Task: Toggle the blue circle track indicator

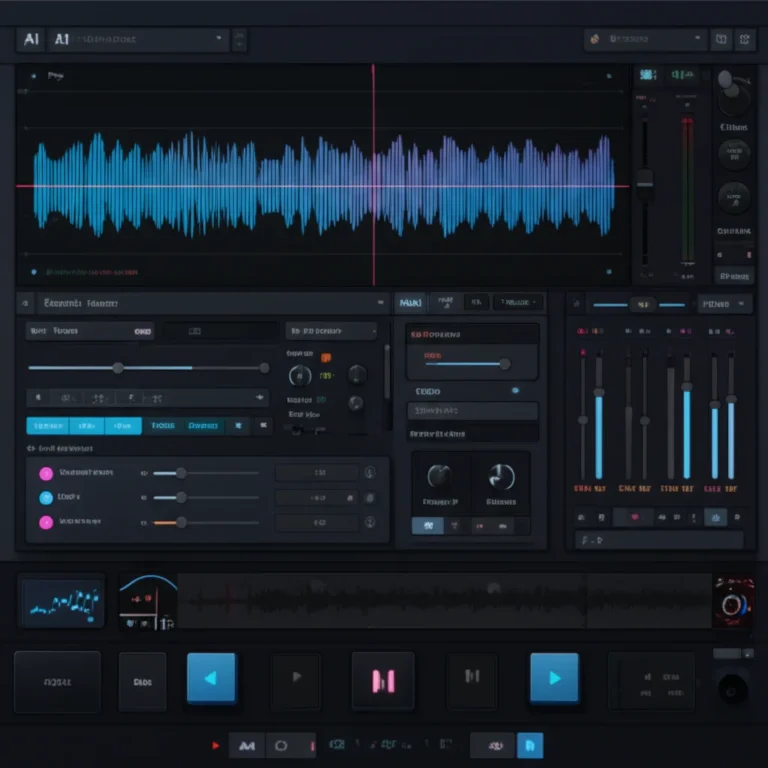Action: pyautogui.click(x=46, y=497)
